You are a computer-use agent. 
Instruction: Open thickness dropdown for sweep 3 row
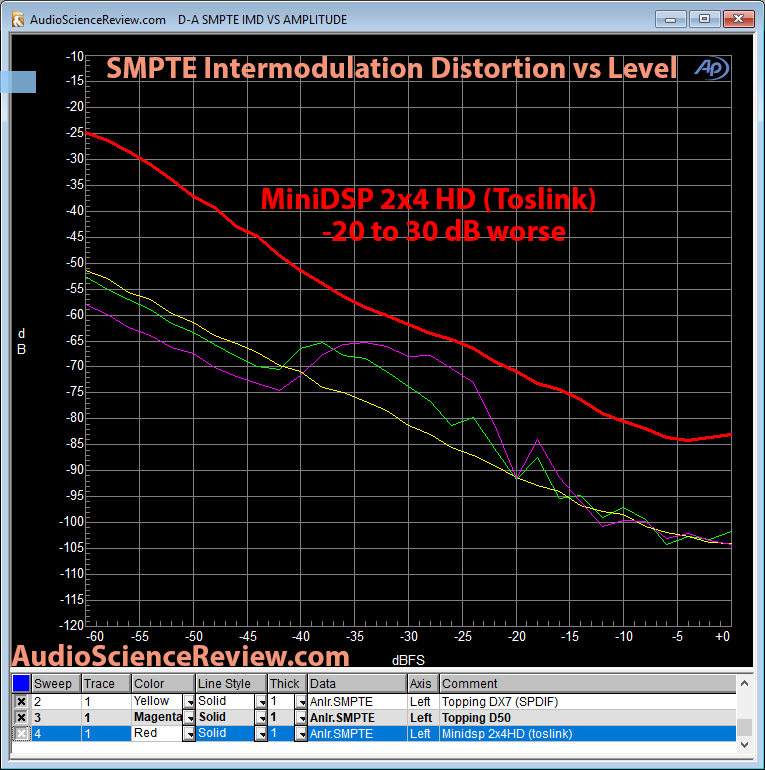[301, 718]
